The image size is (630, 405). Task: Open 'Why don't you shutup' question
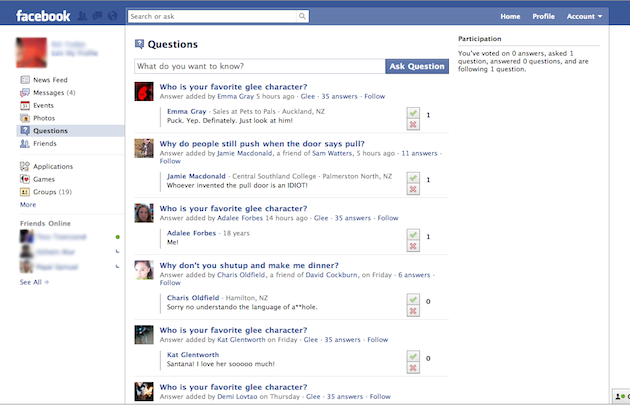[249, 265]
